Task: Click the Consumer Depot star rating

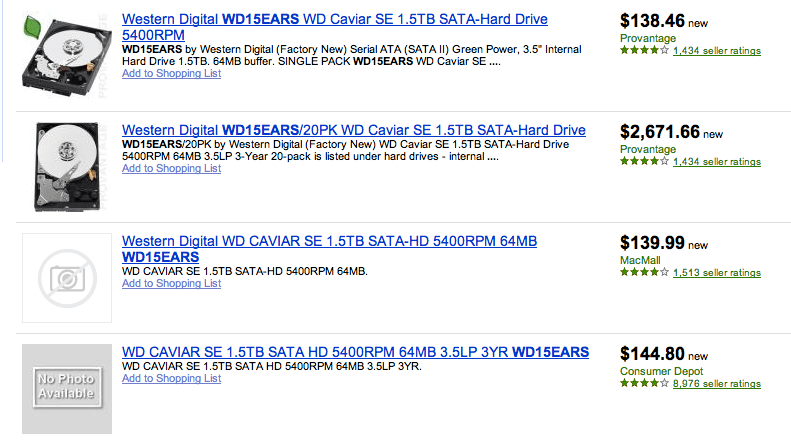Action: pyautogui.click(x=644, y=383)
